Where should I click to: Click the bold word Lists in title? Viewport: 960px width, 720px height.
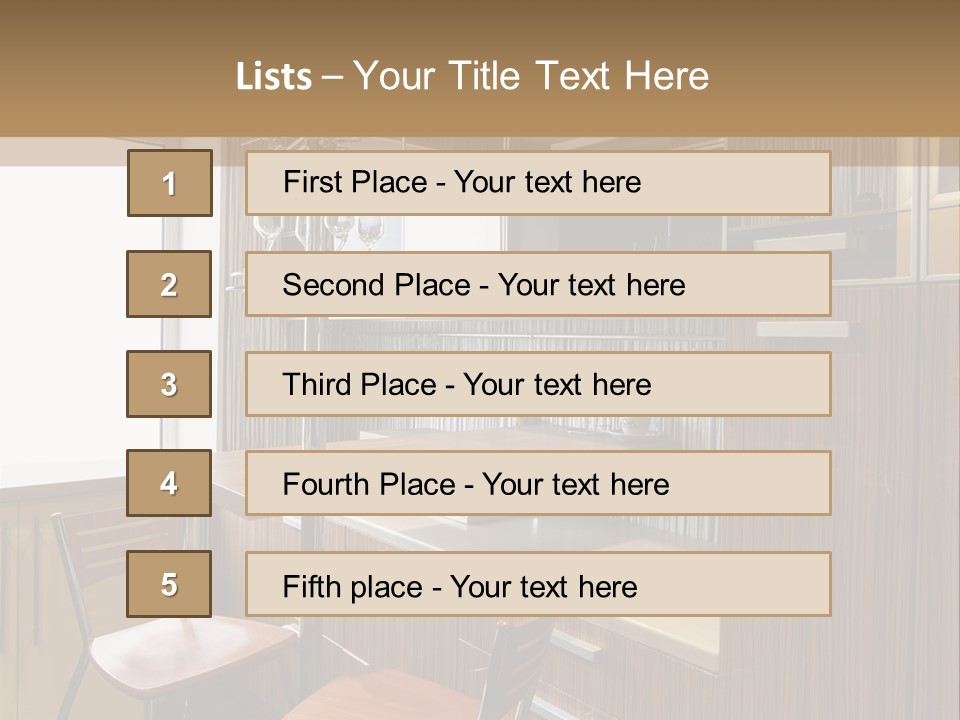[273, 76]
